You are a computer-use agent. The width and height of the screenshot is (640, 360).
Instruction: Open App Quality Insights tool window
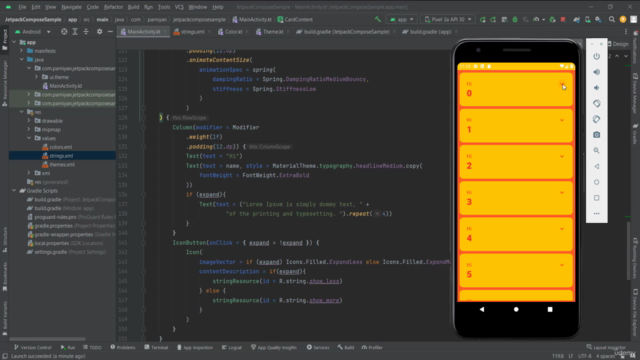[x=274, y=347]
